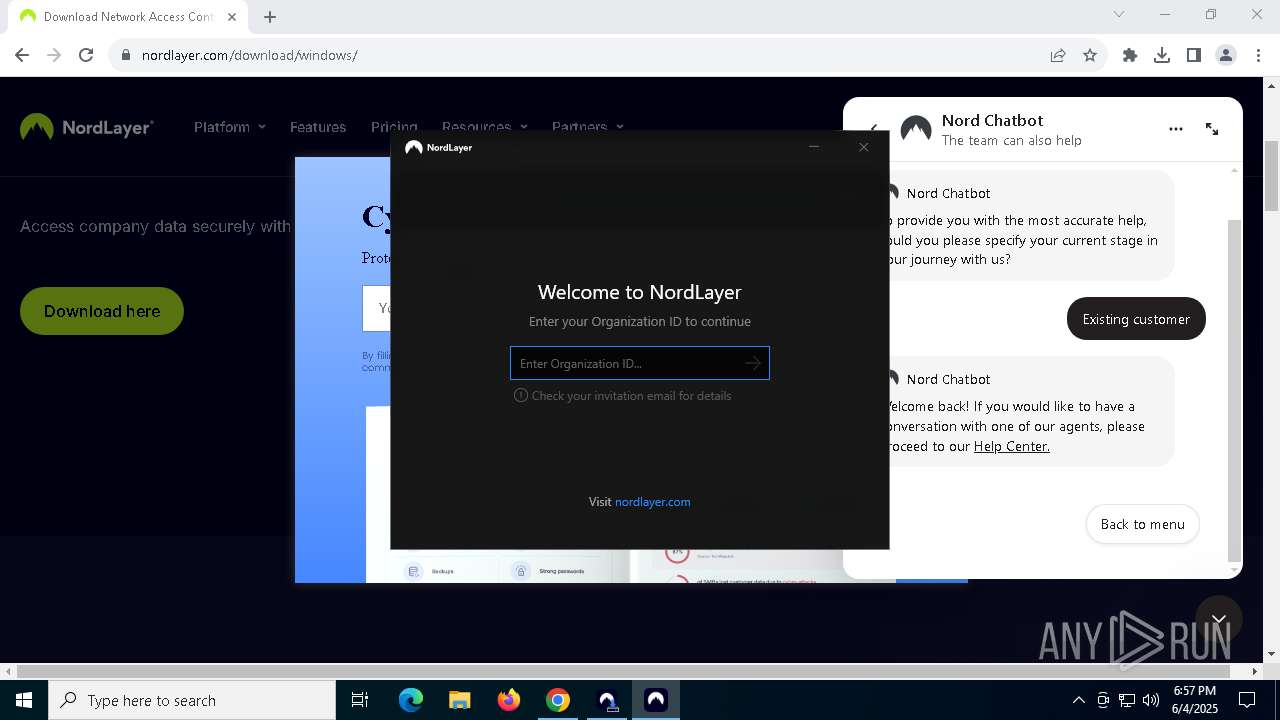Open Chrome tab search dropdown

point(1119,14)
